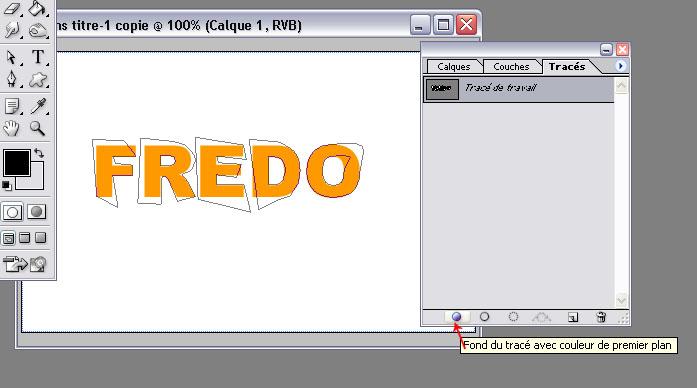Select the Tracé de travail path row
This screenshot has height=388, width=697.
[x=519, y=89]
